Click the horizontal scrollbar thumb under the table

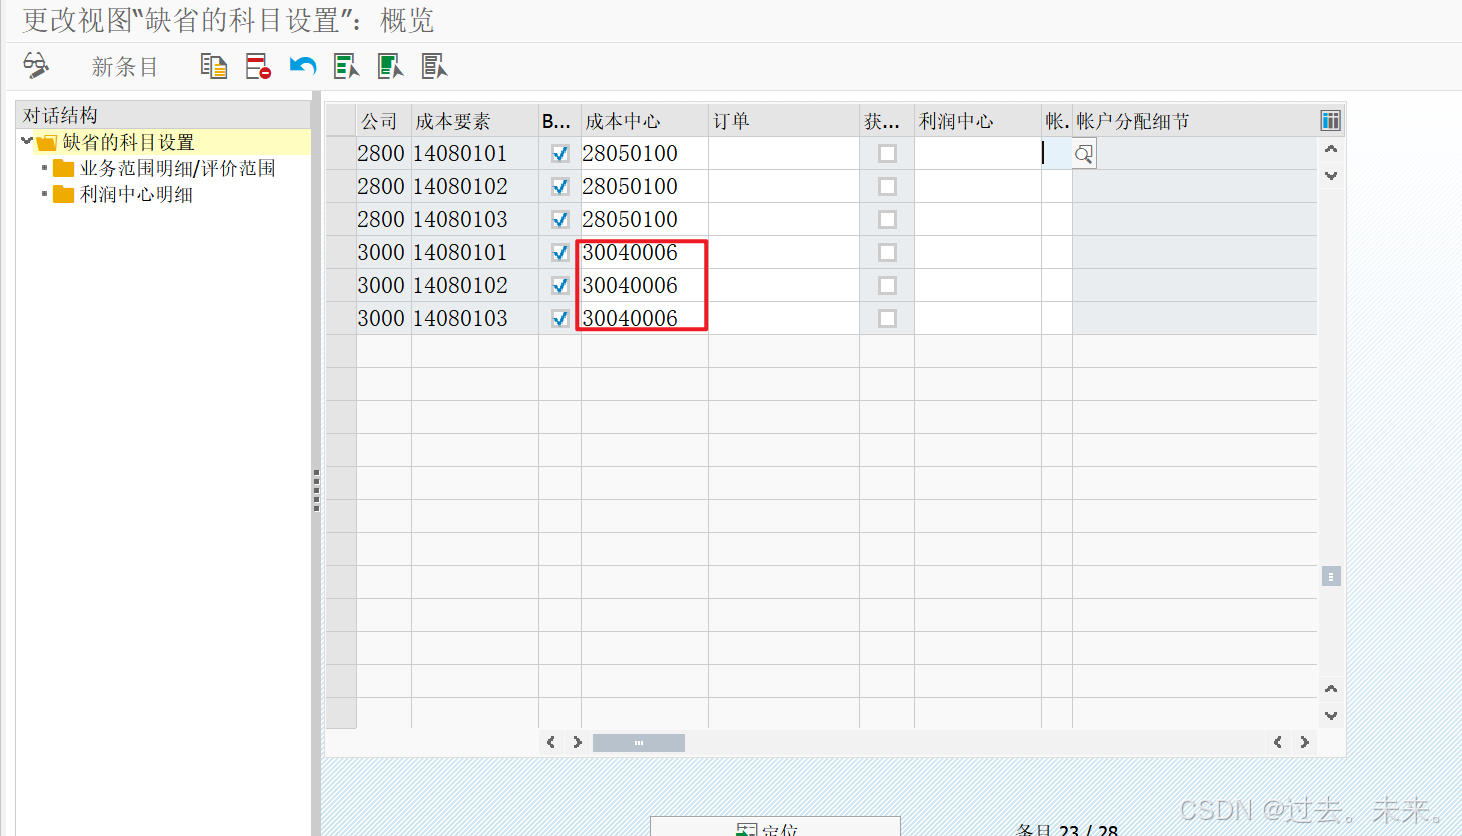pos(639,742)
